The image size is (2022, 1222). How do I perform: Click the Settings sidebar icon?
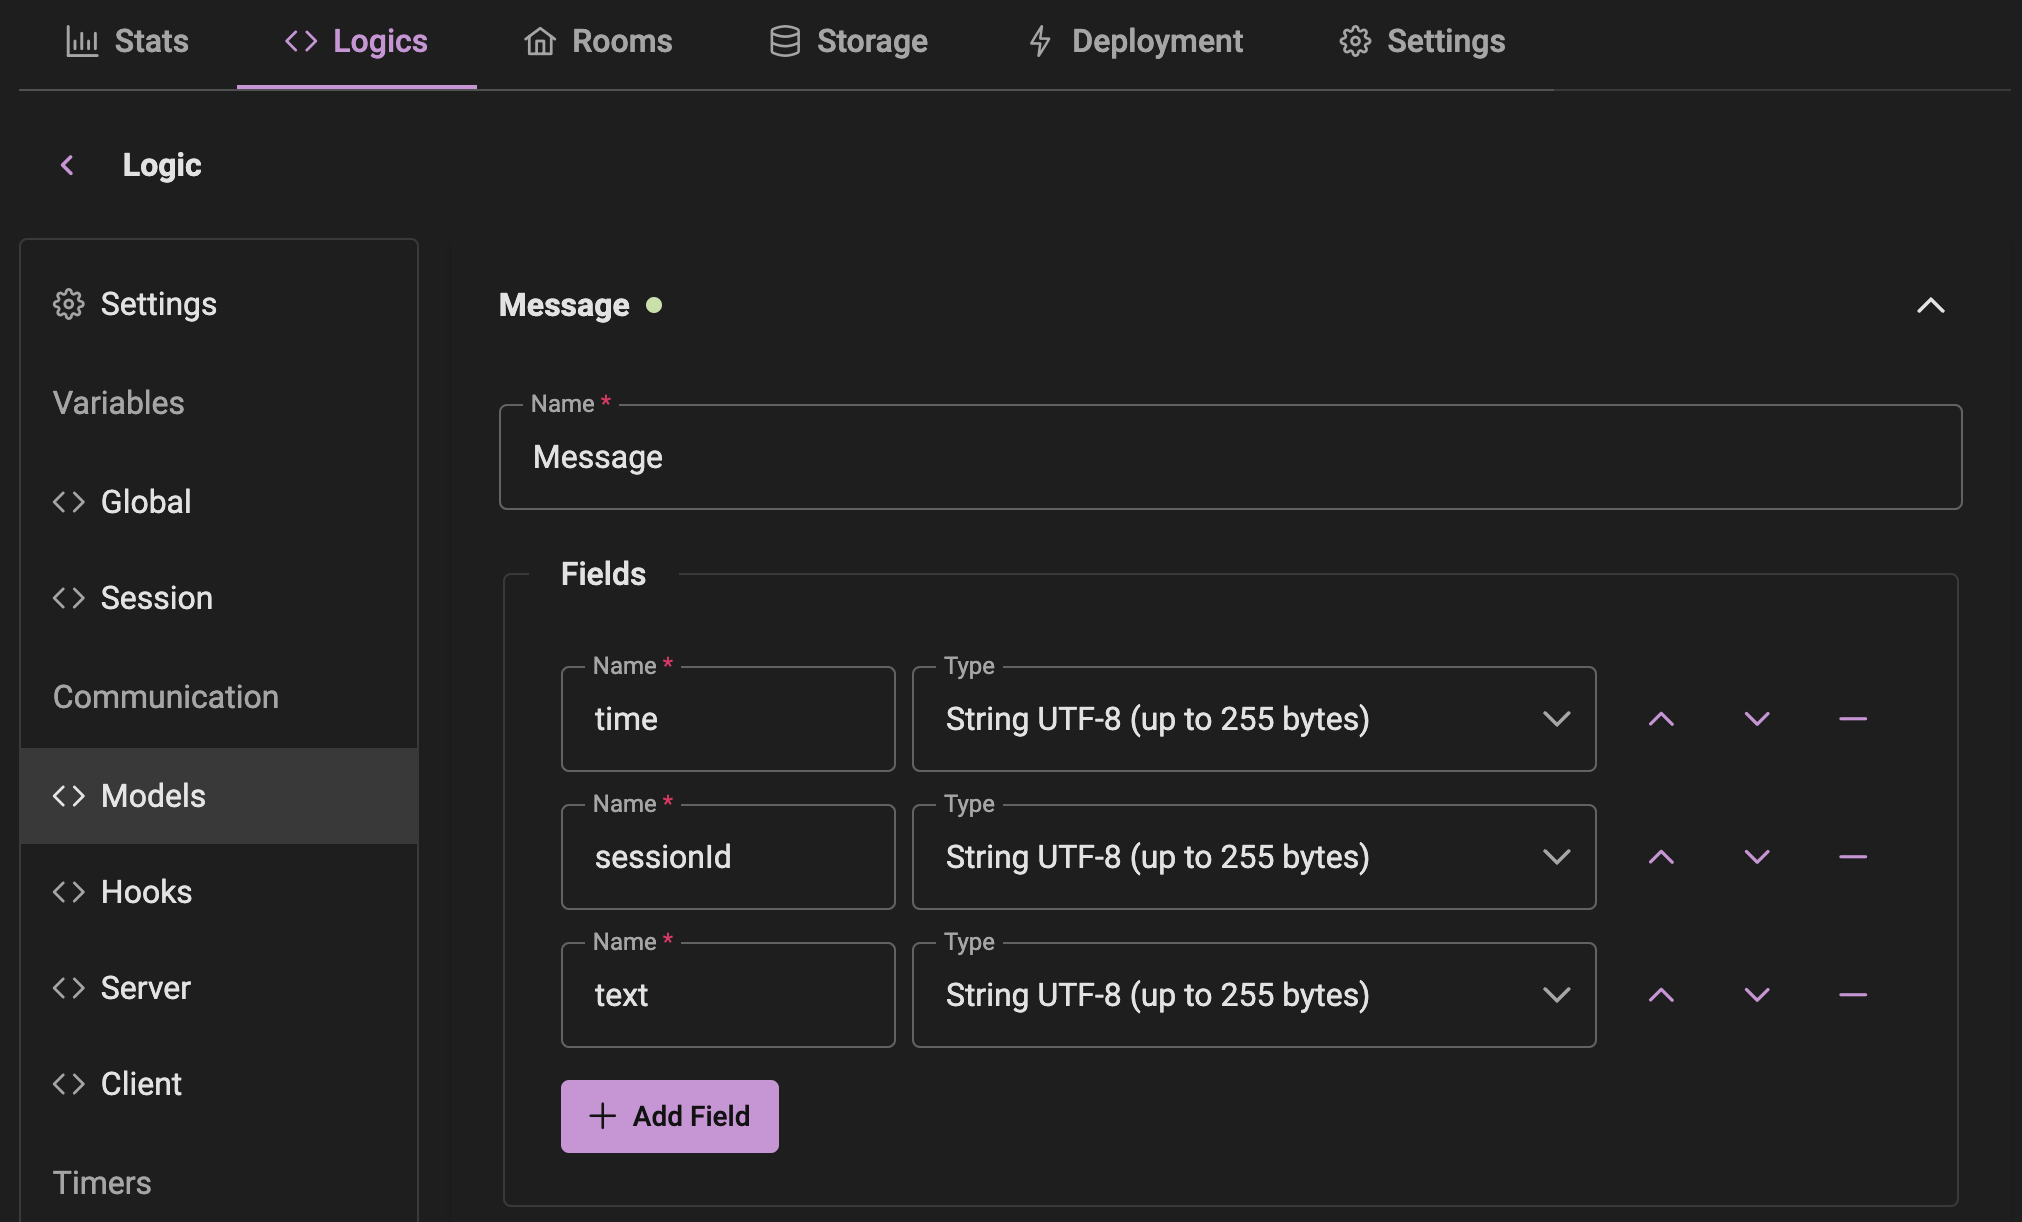tap(68, 303)
